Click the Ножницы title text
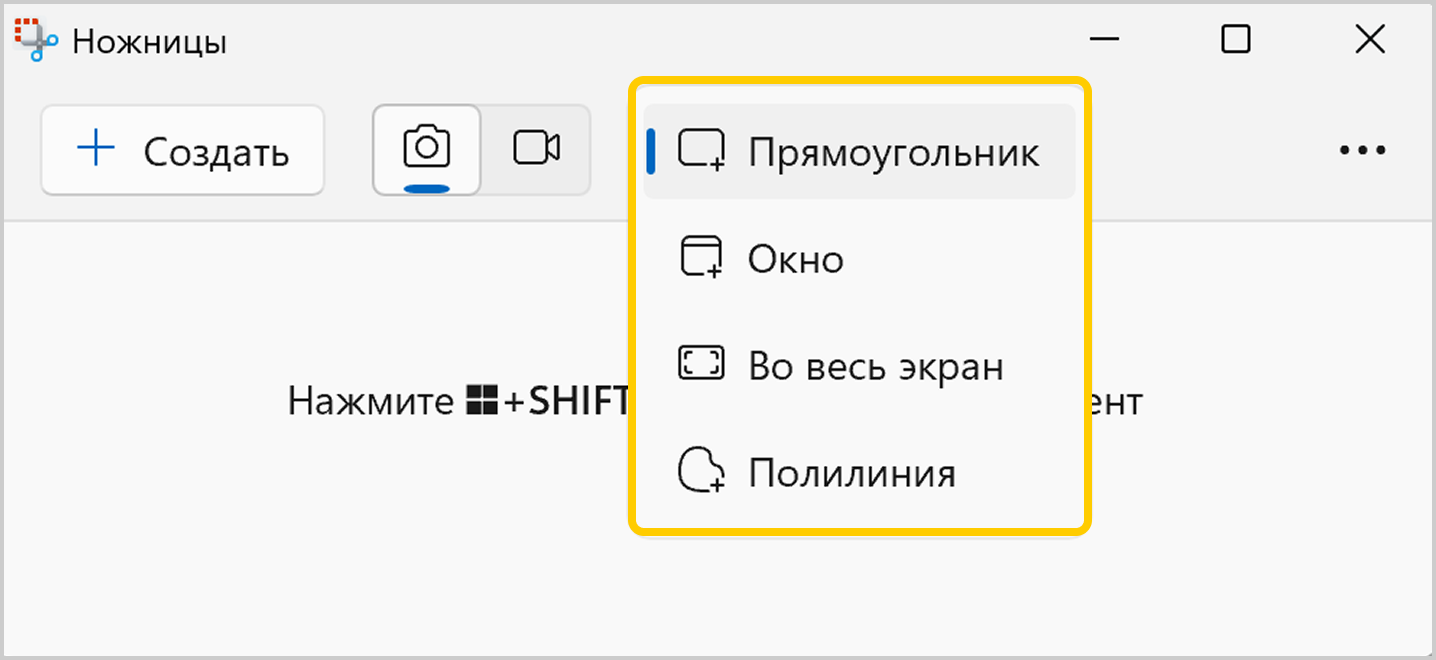This screenshot has height=660, width=1436. click(150, 42)
